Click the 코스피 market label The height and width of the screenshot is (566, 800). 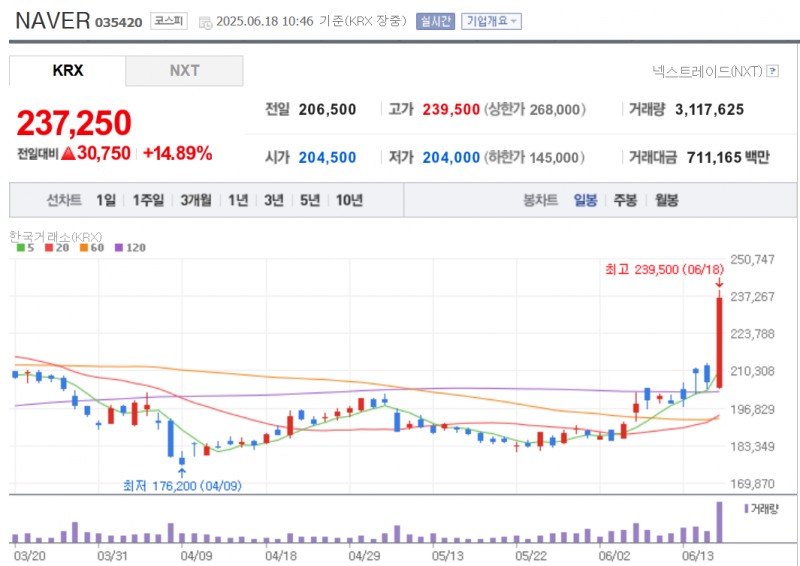point(169,21)
